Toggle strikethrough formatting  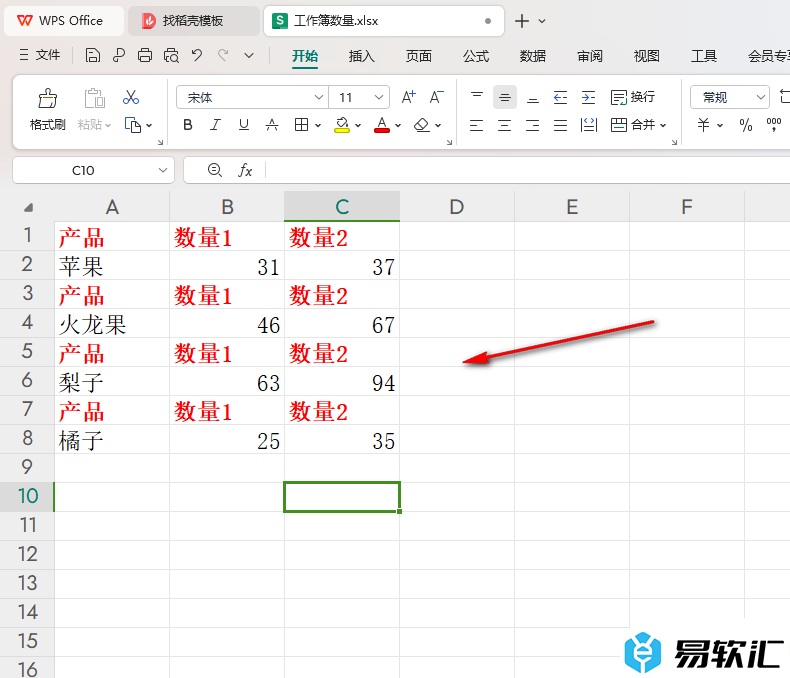272,125
